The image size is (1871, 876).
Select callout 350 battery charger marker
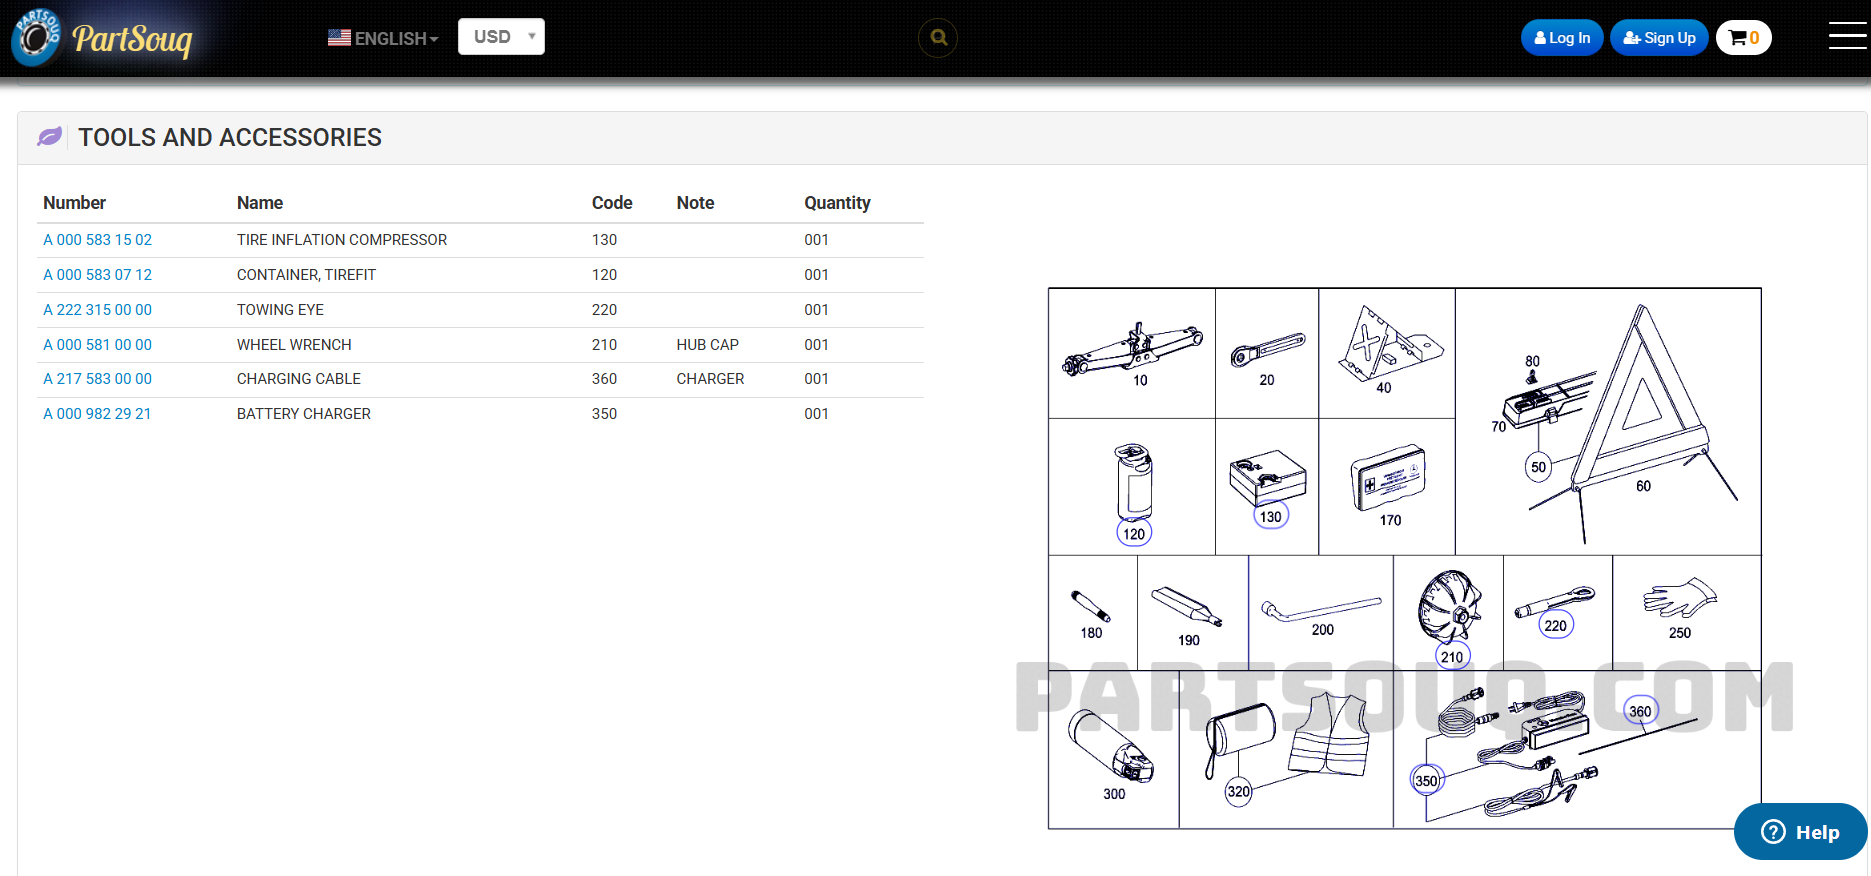click(1426, 781)
